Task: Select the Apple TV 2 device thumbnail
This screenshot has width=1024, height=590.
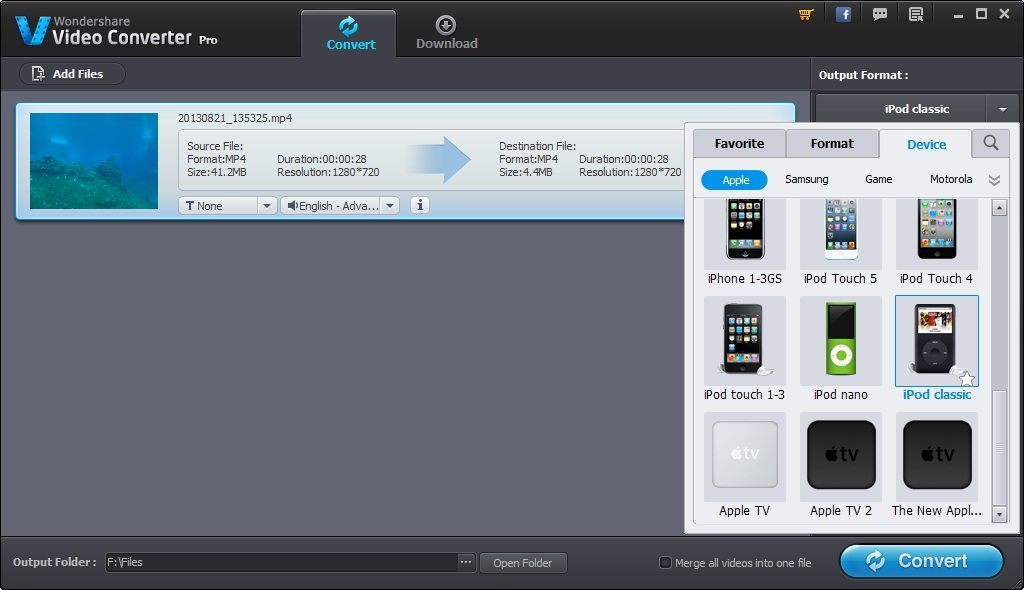Action: [x=840, y=455]
